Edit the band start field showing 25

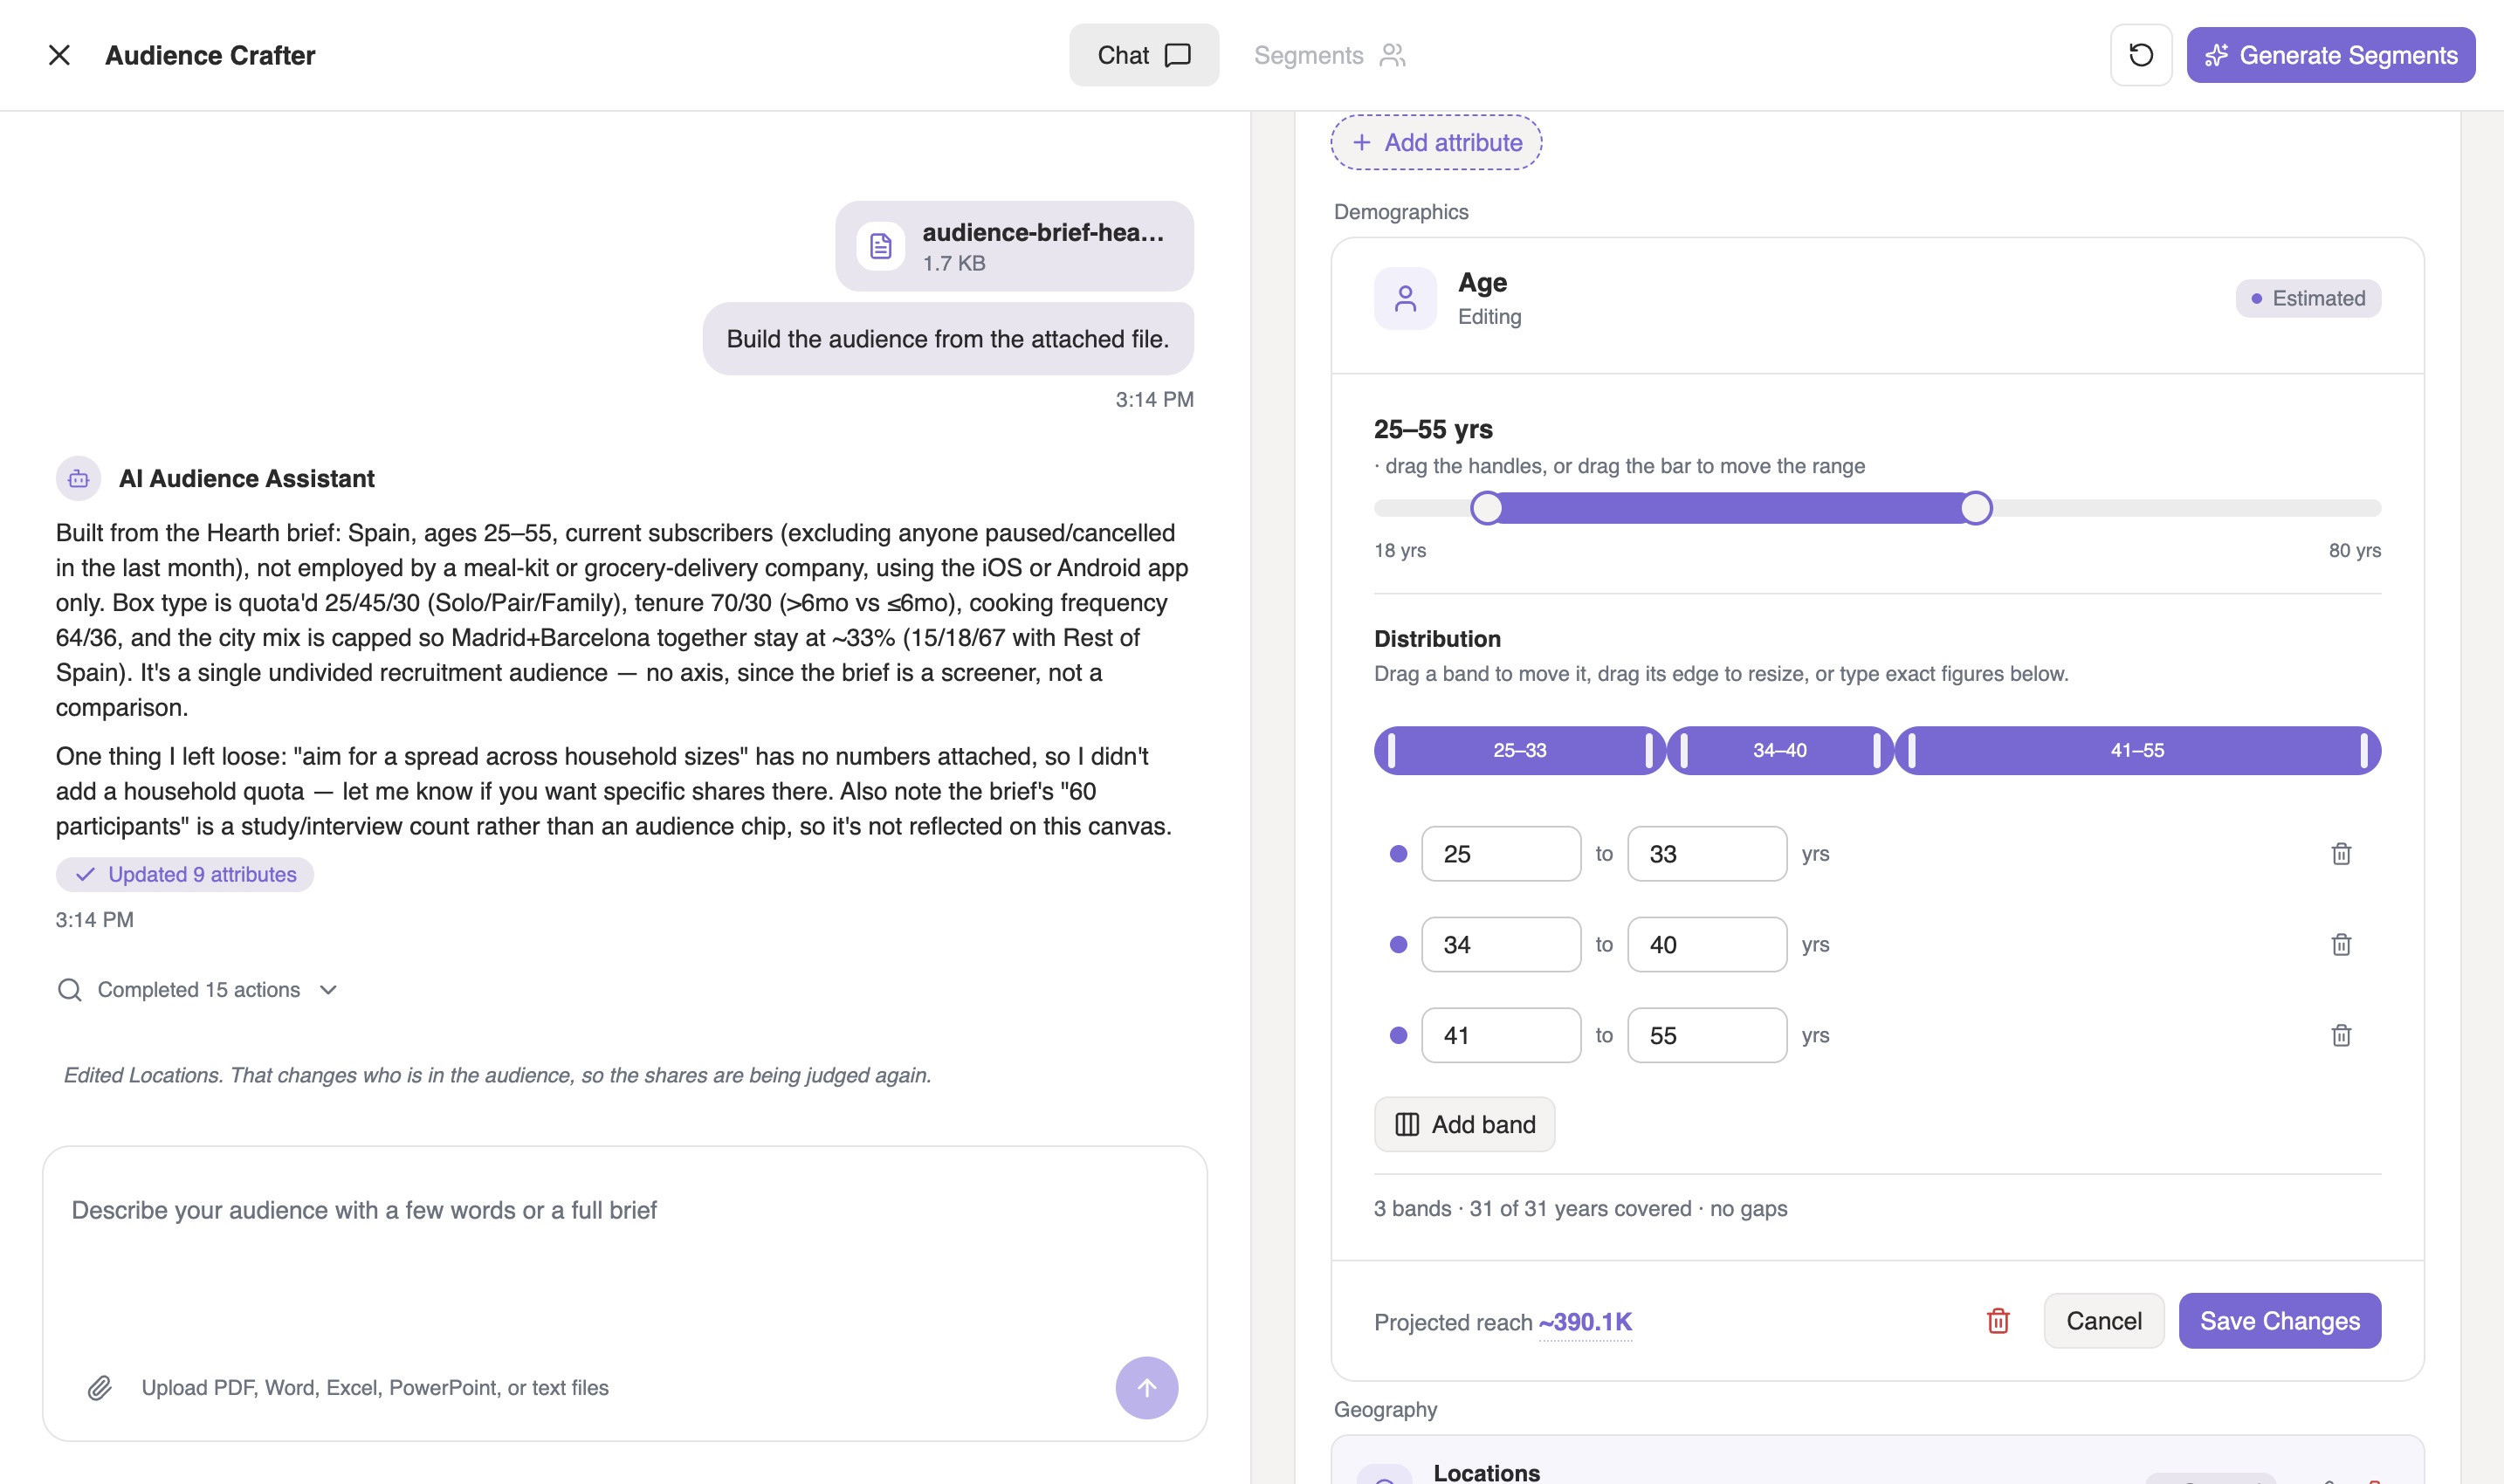[x=1500, y=854]
